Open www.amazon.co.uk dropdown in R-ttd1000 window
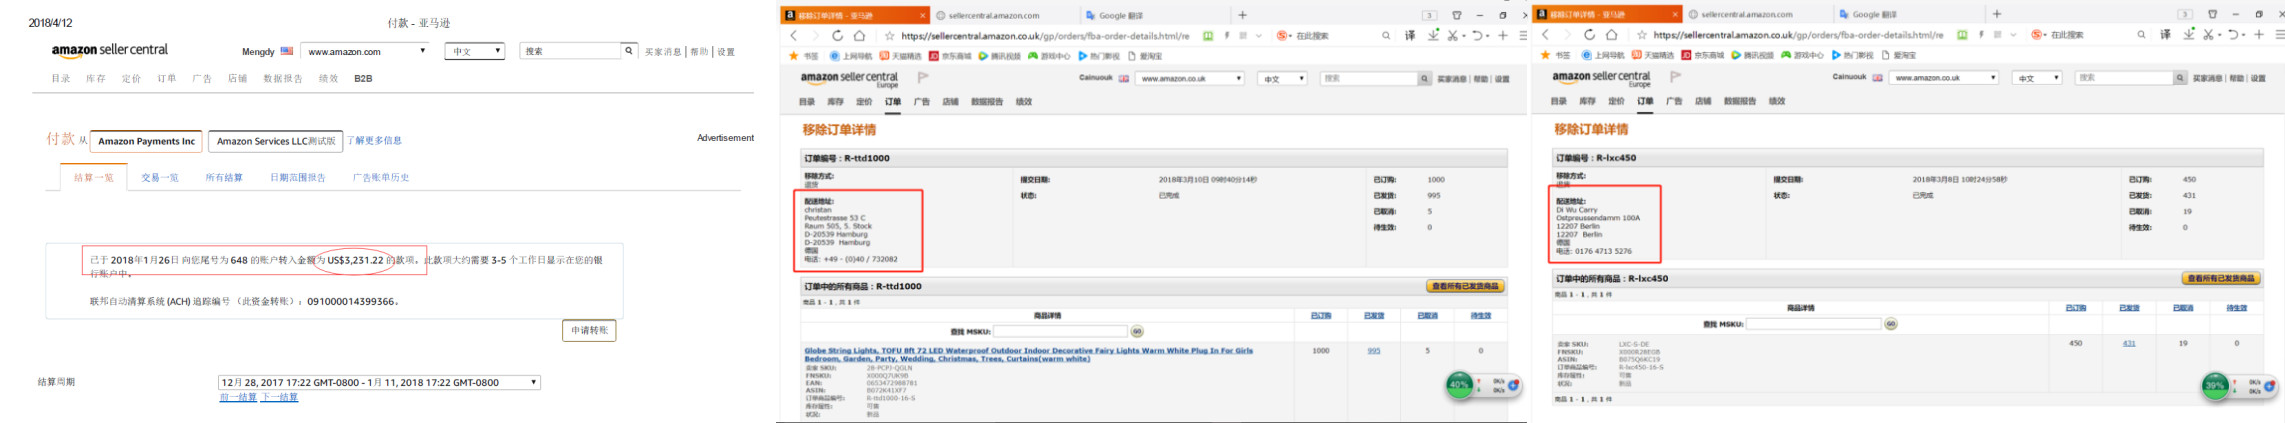This screenshot has width=2285, height=423. (1190, 78)
